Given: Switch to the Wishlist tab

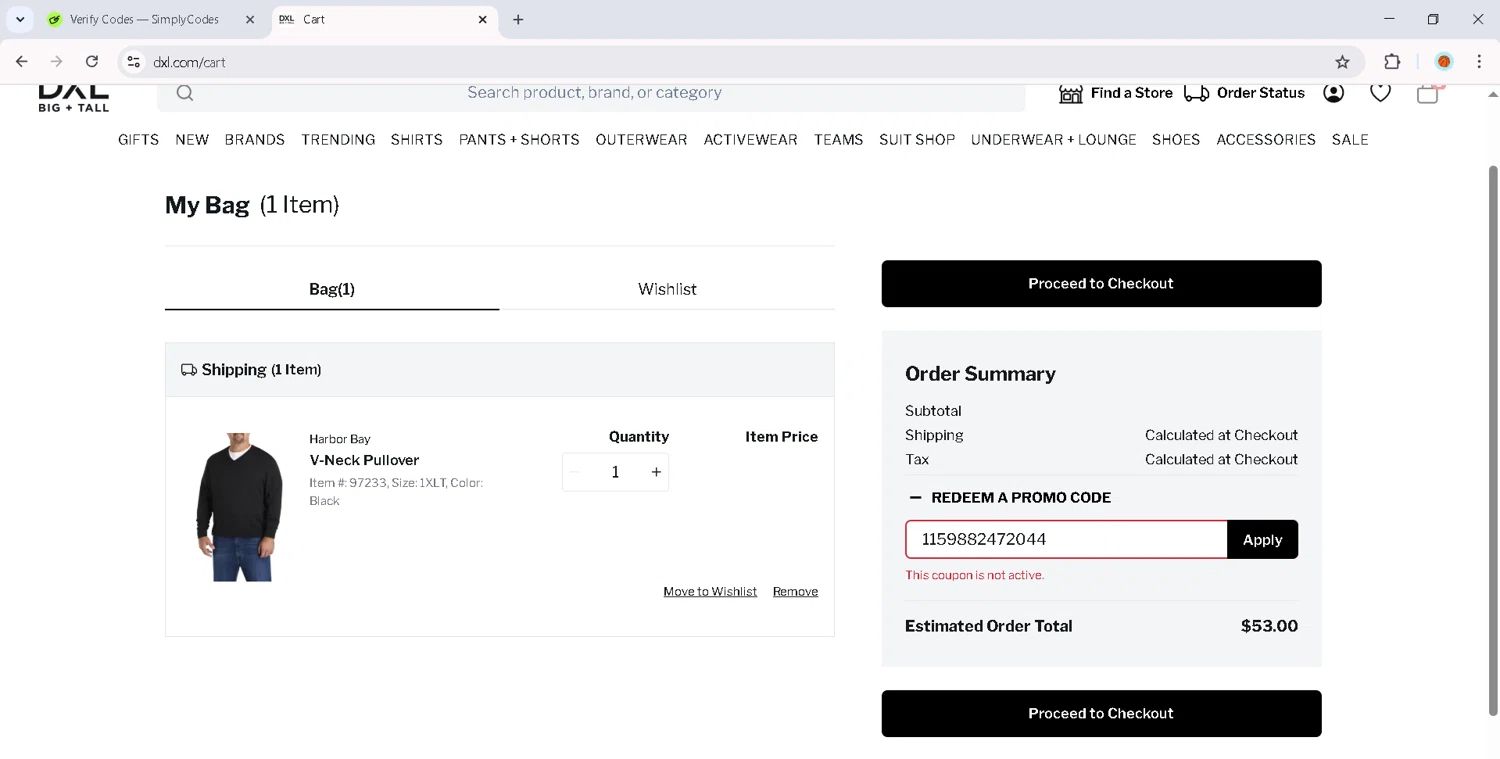Looking at the screenshot, I should coord(667,289).
